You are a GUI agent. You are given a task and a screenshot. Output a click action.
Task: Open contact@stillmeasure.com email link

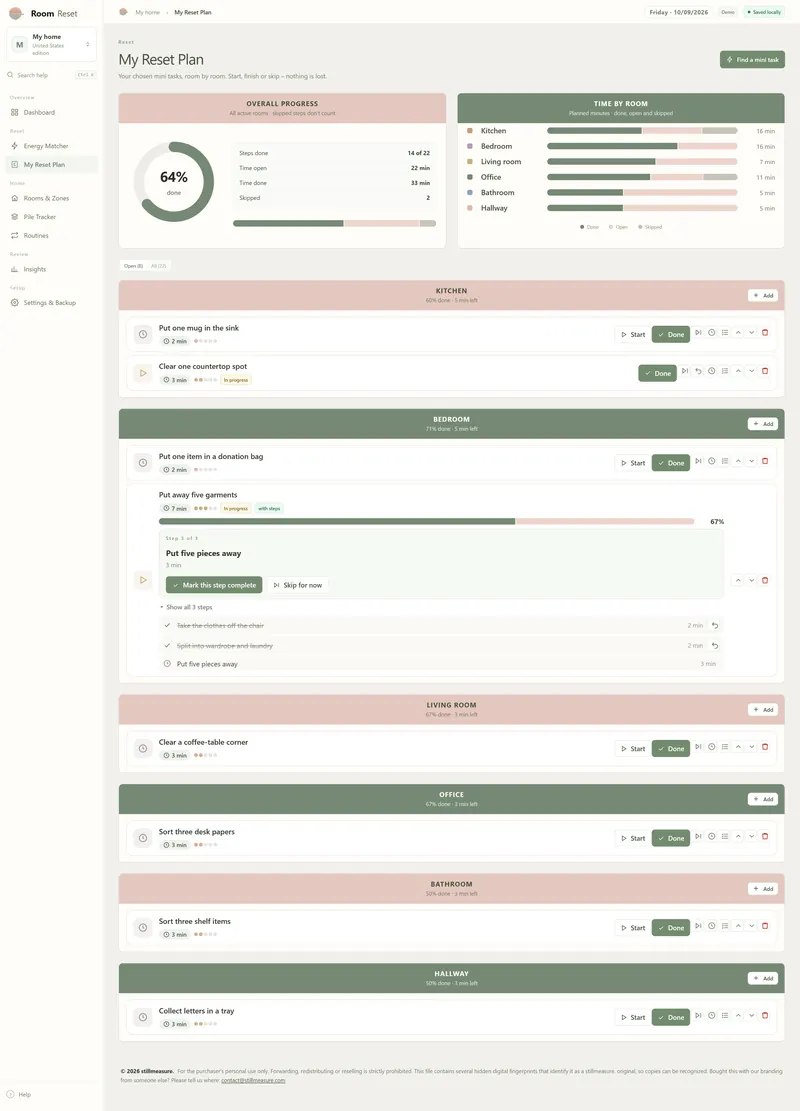pos(253,1081)
